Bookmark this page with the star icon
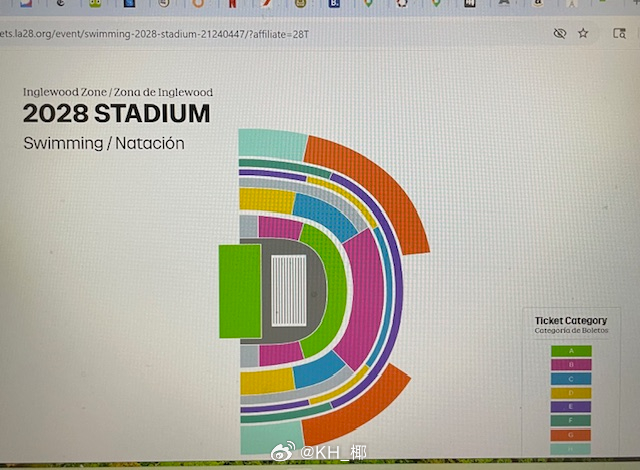Image resolution: width=640 pixels, height=470 pixels. (583, 33)
